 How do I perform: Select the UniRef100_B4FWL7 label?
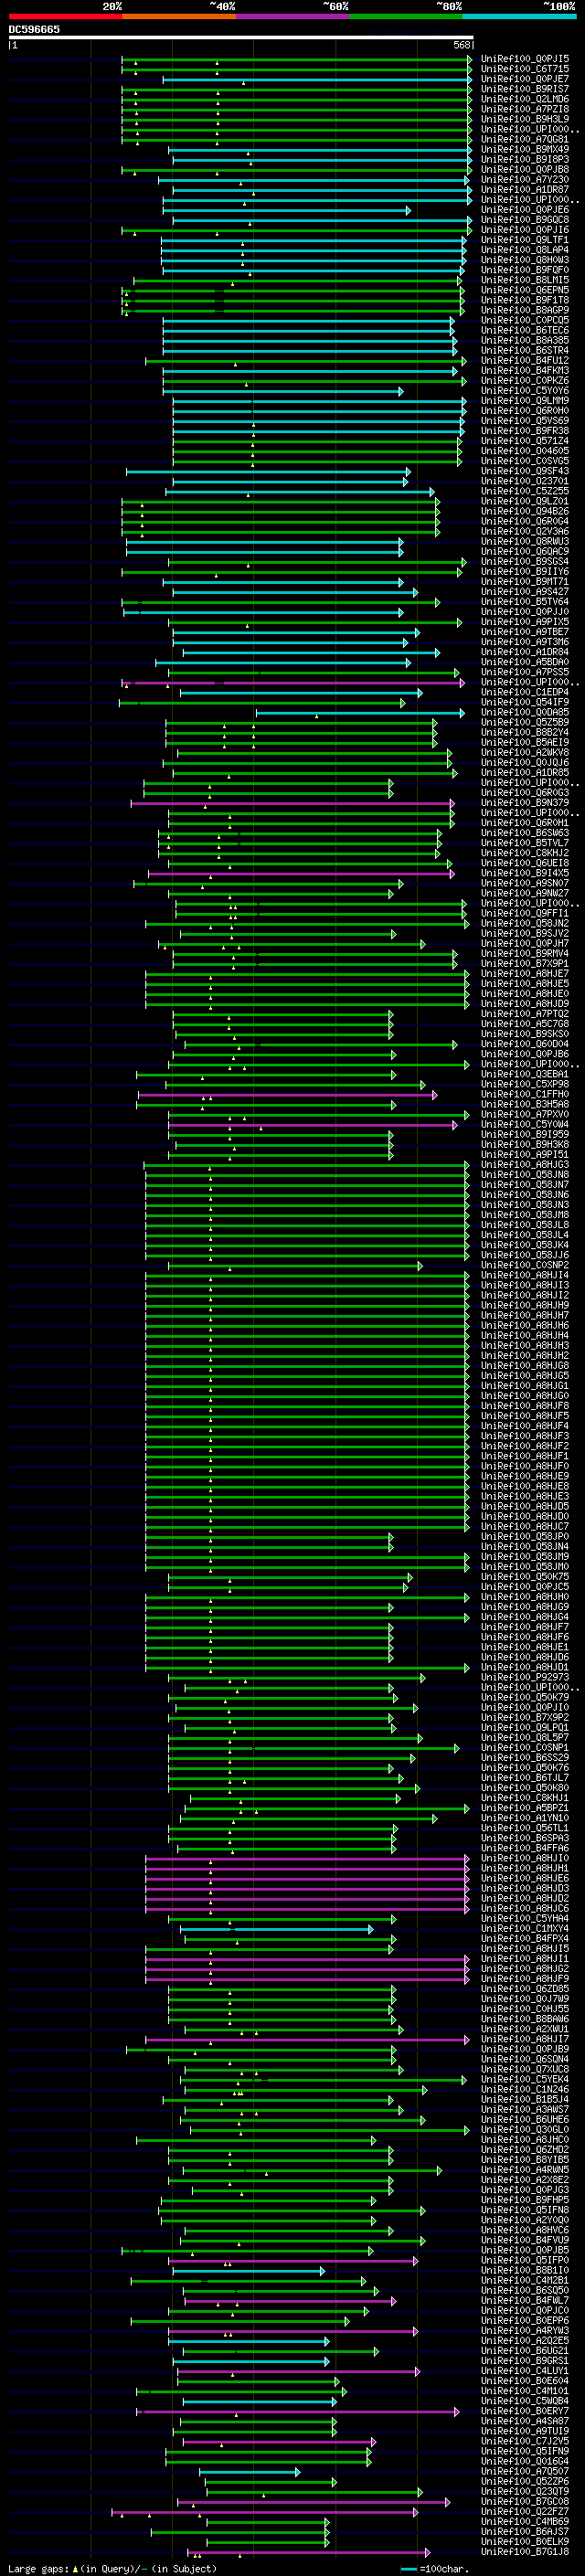[x=525, y=2300]
